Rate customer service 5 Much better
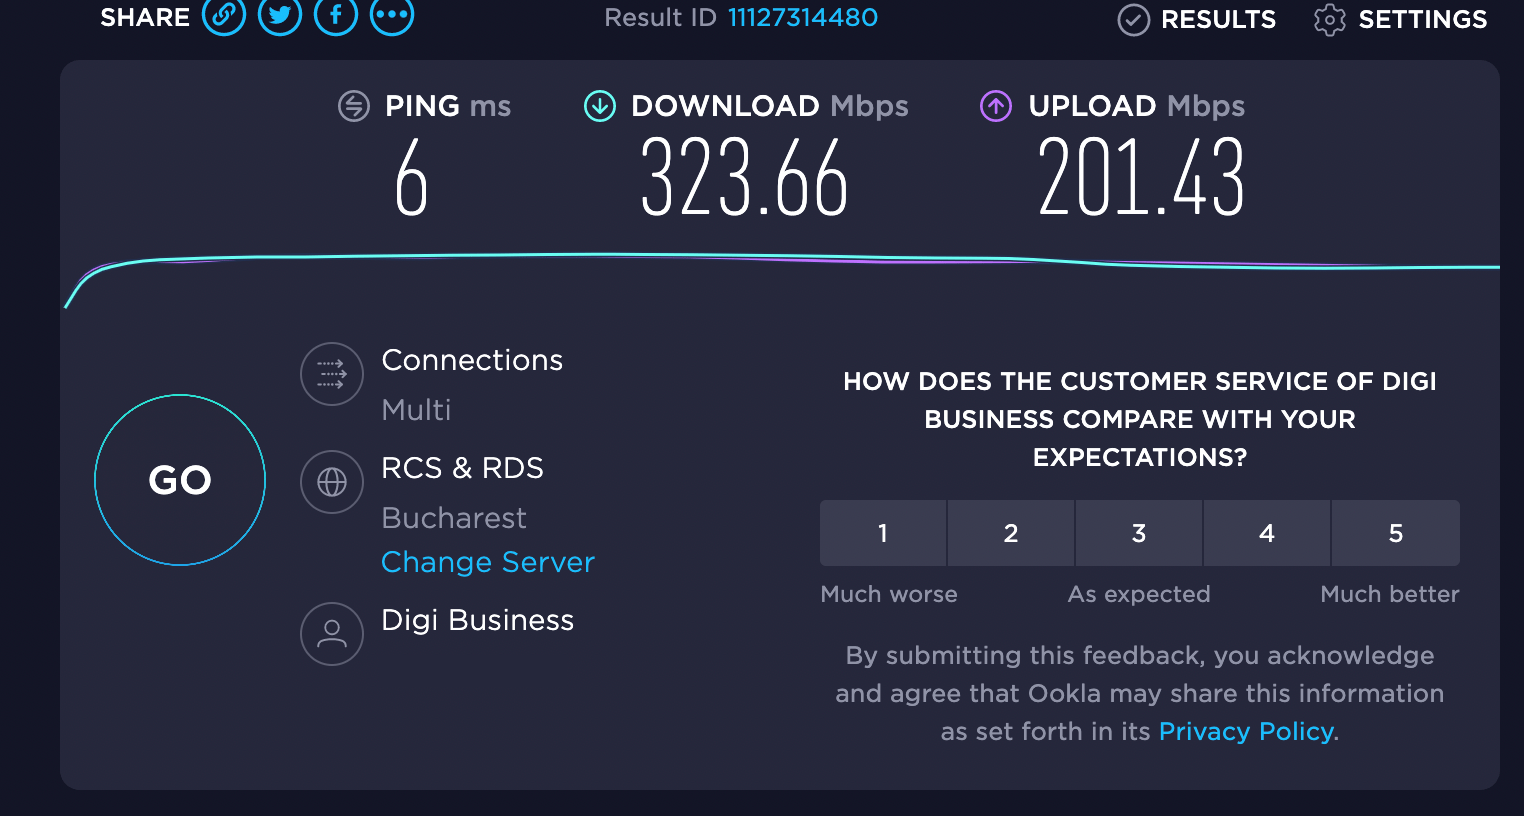The width and height of the screenshot is (1524, 816). [1396, 533]
